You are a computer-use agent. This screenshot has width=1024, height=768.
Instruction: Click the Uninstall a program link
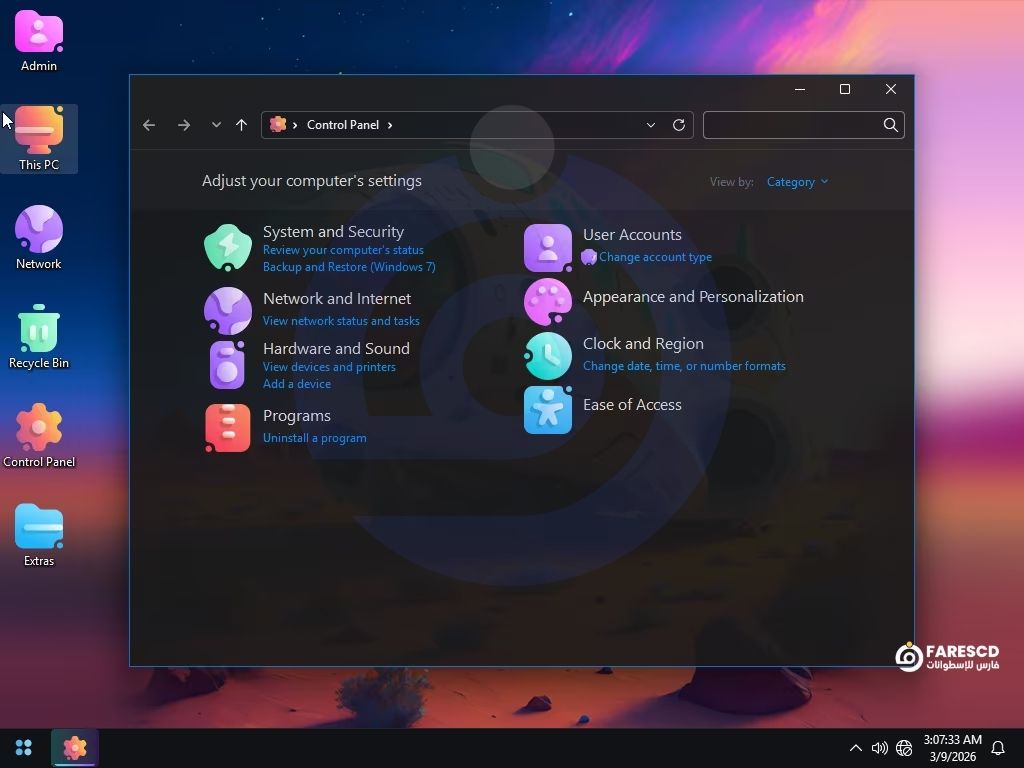(x=314, y=438)
